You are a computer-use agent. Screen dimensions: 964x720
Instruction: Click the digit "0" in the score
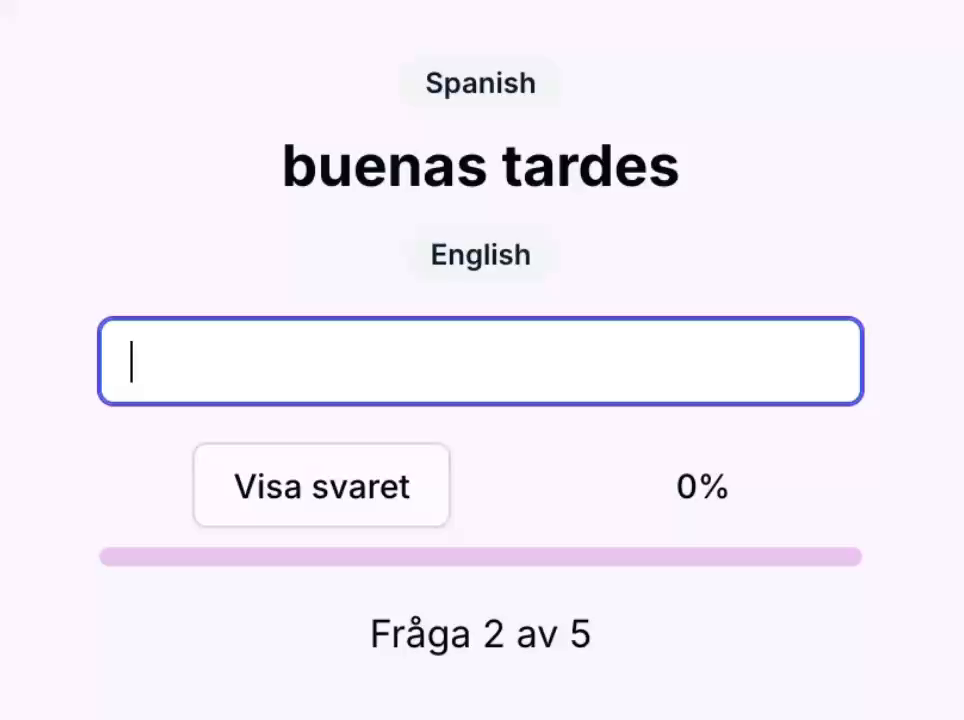[687, 487]
